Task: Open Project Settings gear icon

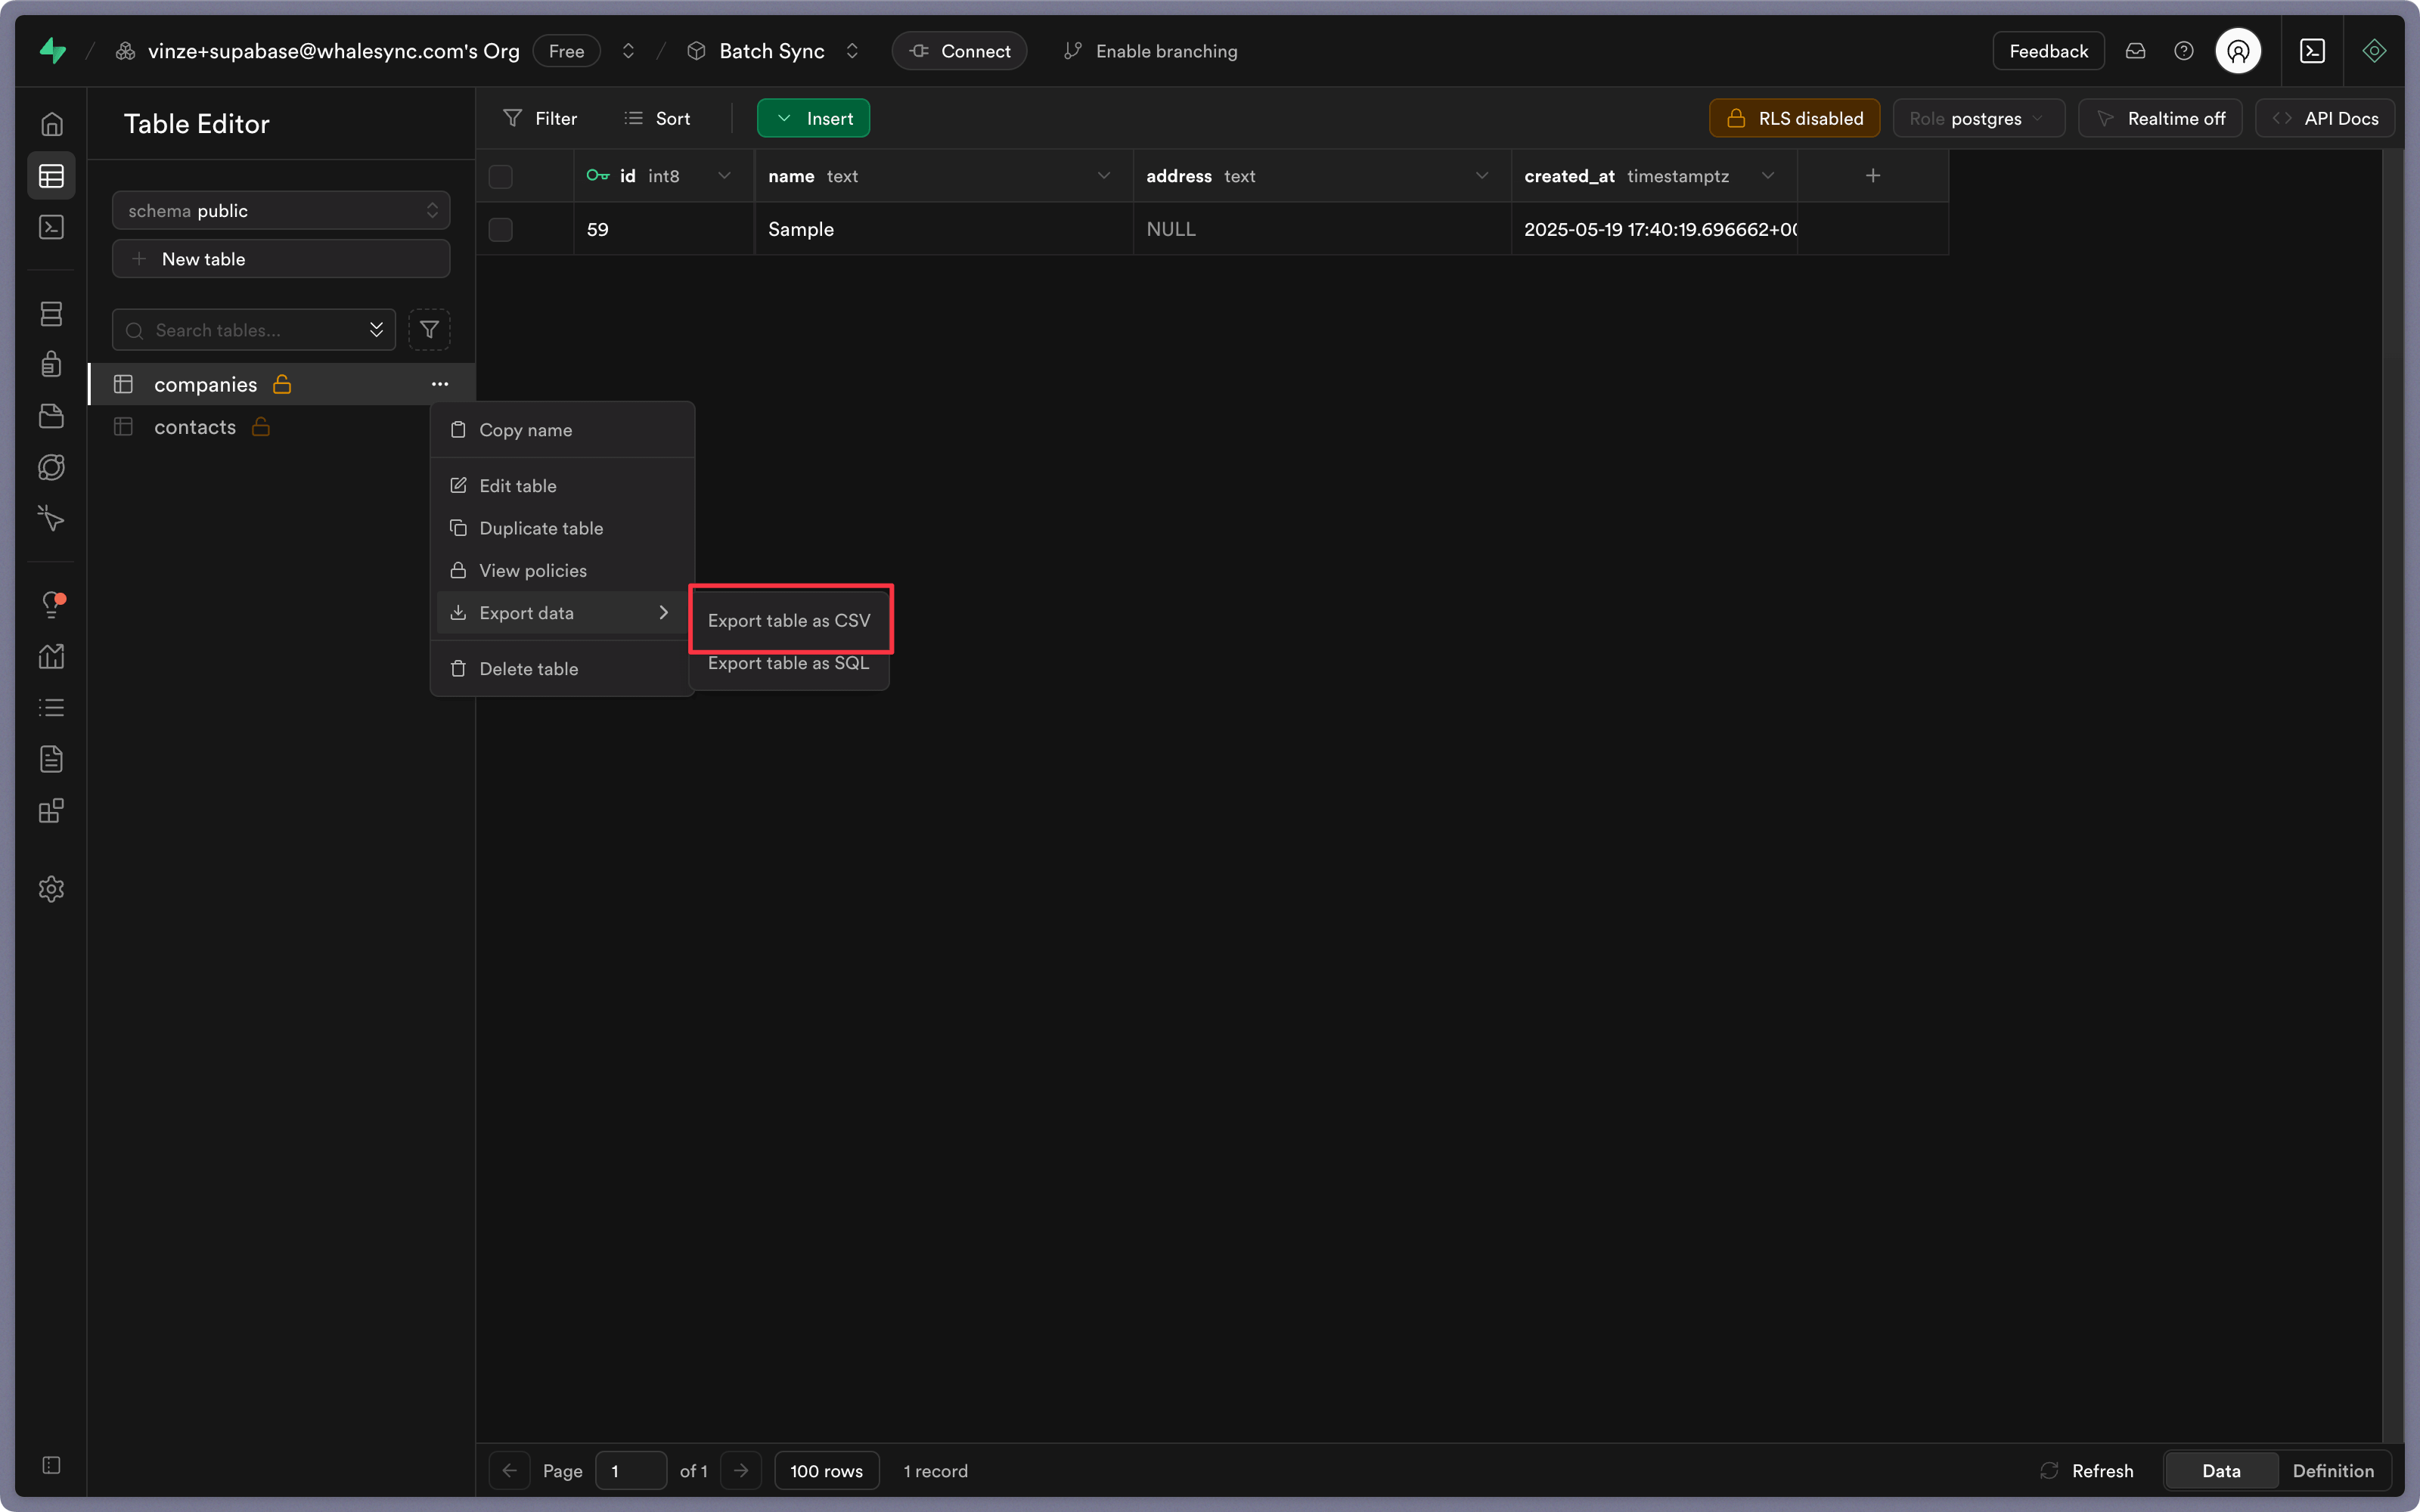Action: 51,889
